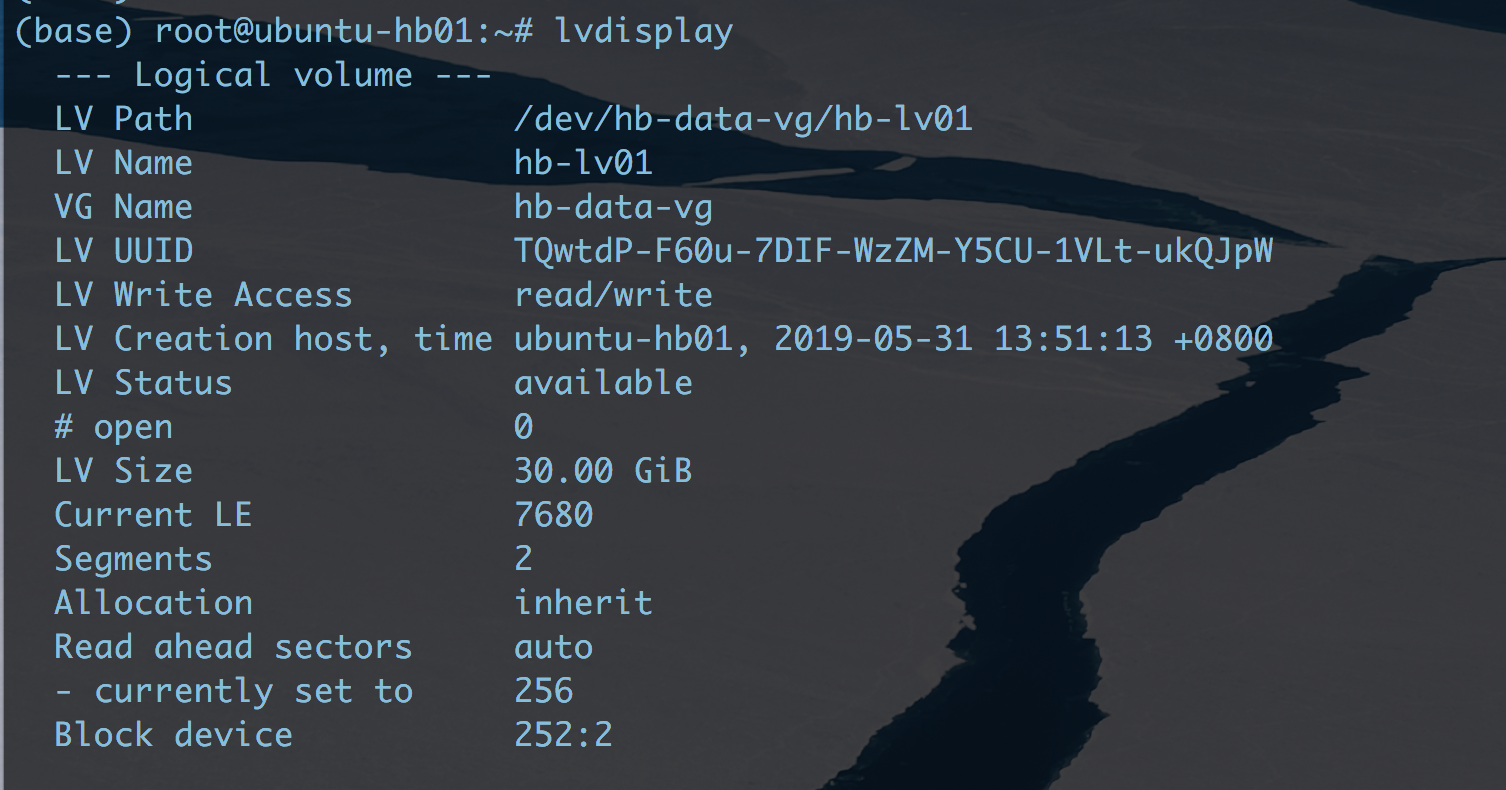Click the Current LE value 7680

(553, 515)
